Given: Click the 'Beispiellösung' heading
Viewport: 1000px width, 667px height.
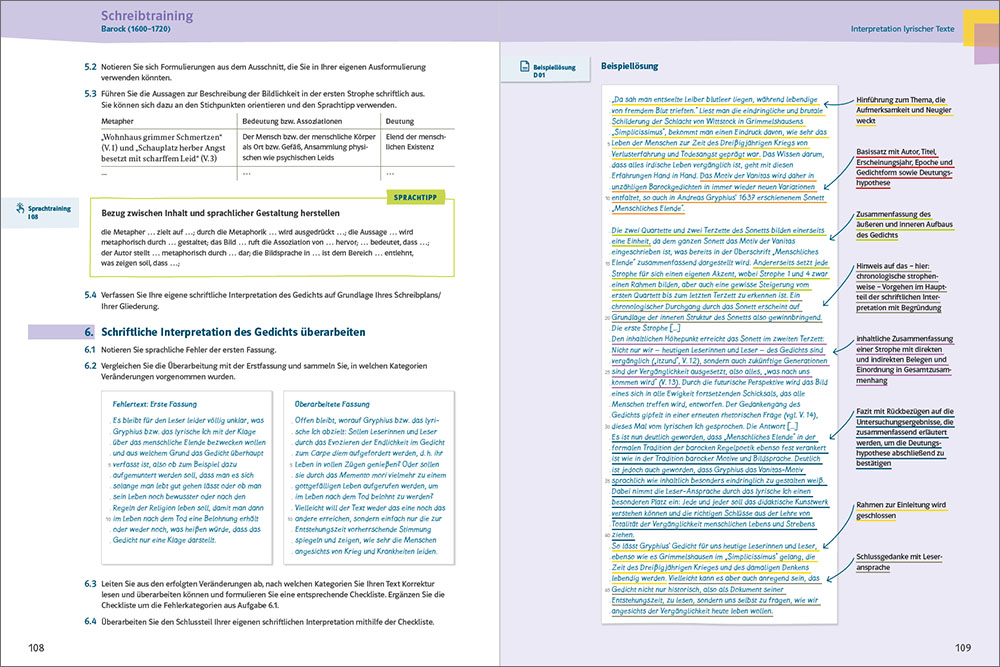Looking at the screenshot, I should [629, 66].
